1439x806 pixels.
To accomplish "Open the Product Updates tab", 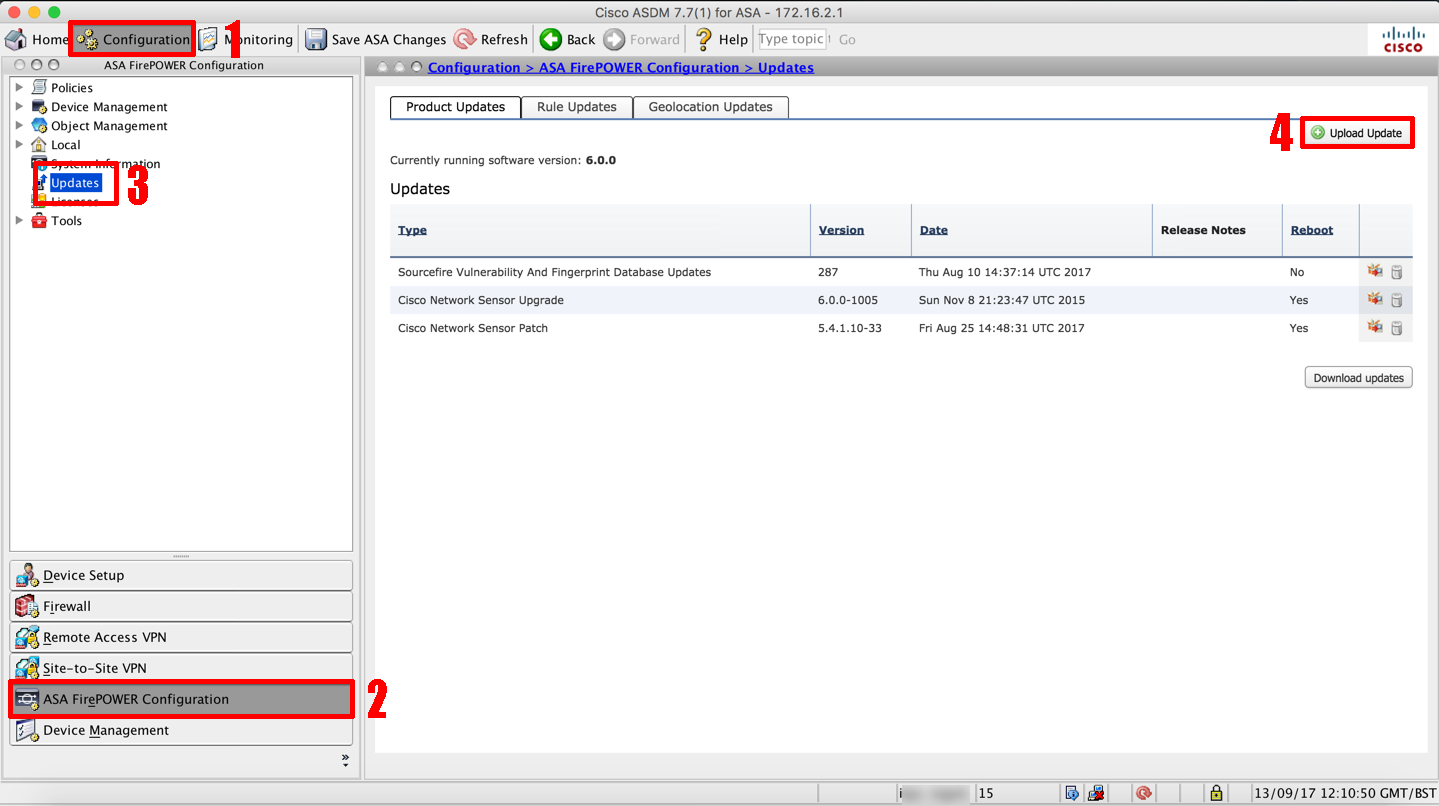I will (455, 107).
